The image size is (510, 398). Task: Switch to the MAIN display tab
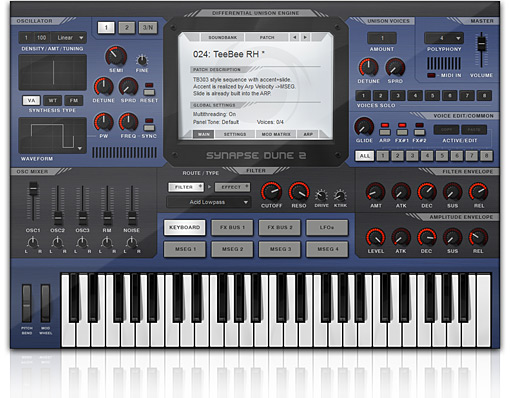[204, 134]
